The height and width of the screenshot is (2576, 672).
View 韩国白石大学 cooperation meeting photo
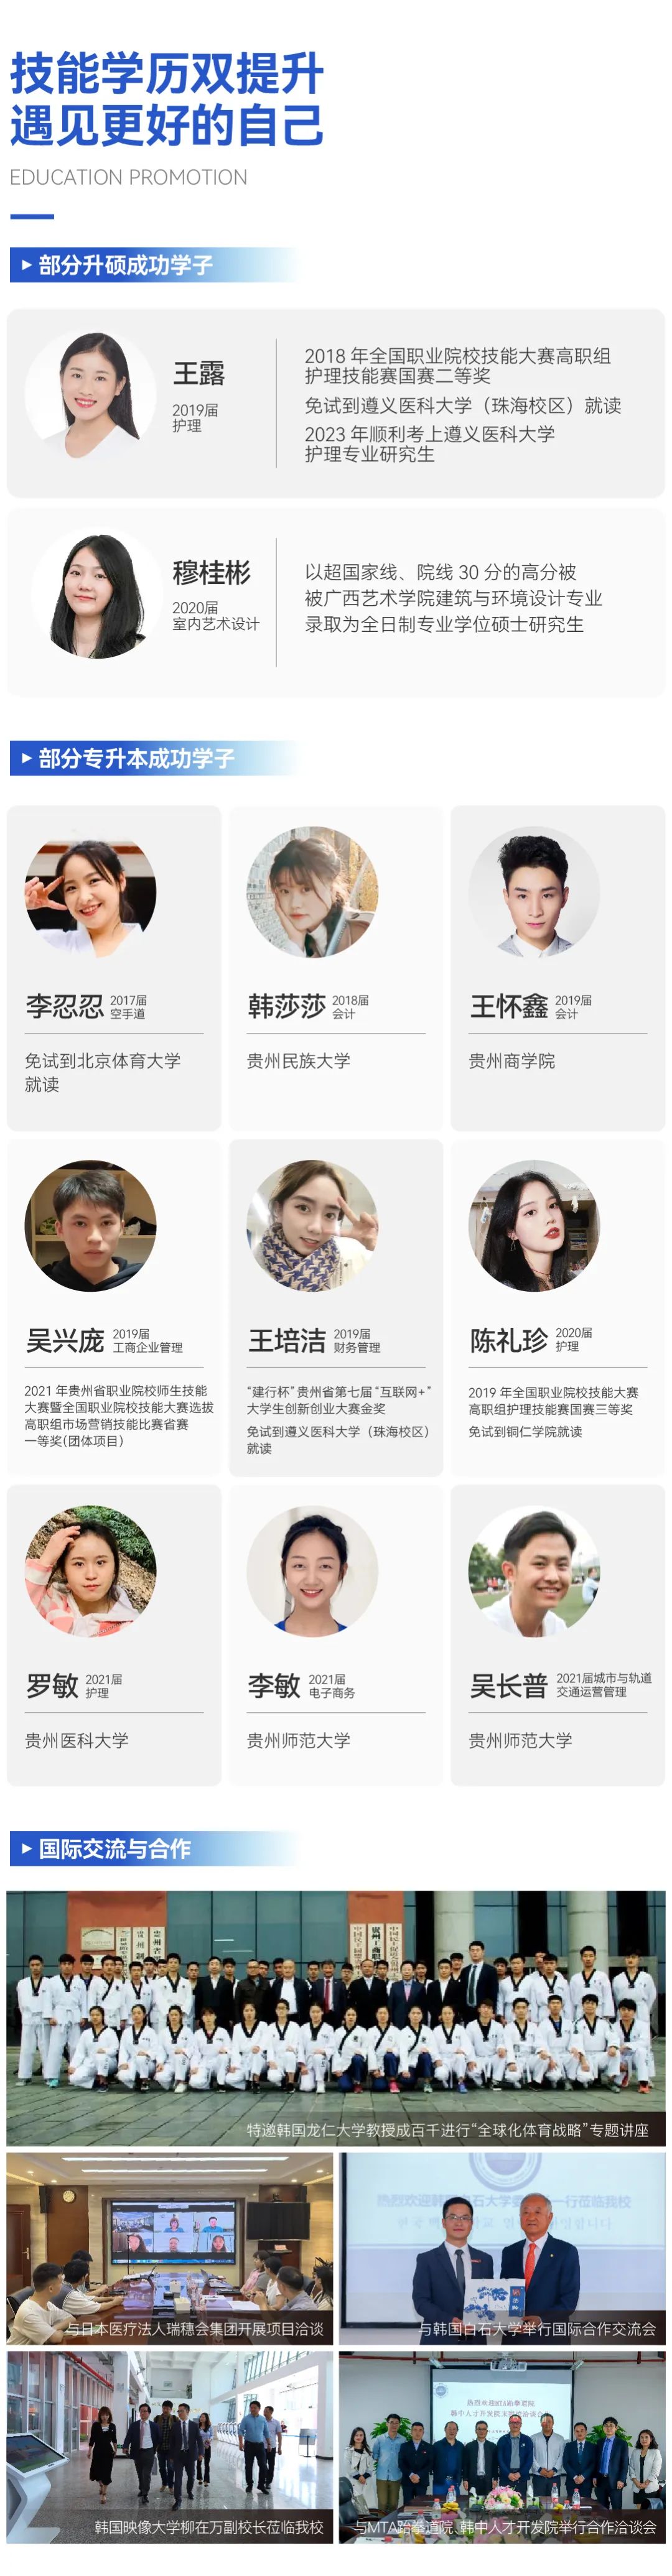502,2248
